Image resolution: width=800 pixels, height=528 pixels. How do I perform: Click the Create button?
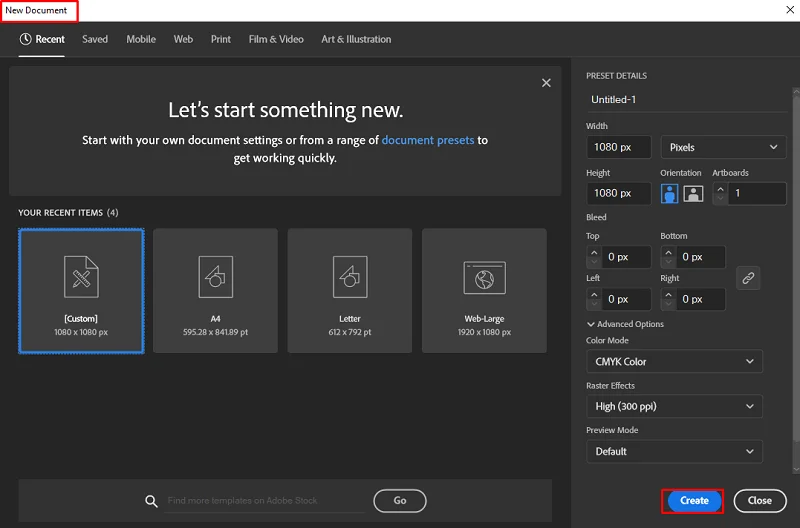pos(694,501)
